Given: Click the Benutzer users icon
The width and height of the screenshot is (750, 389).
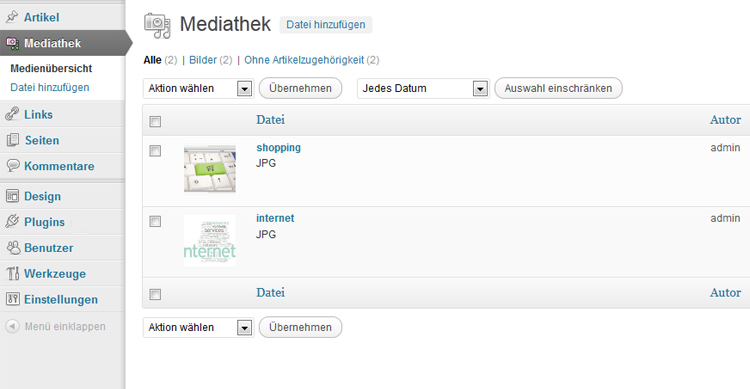Looking at the screenshot, I should [x=12, y=248].
